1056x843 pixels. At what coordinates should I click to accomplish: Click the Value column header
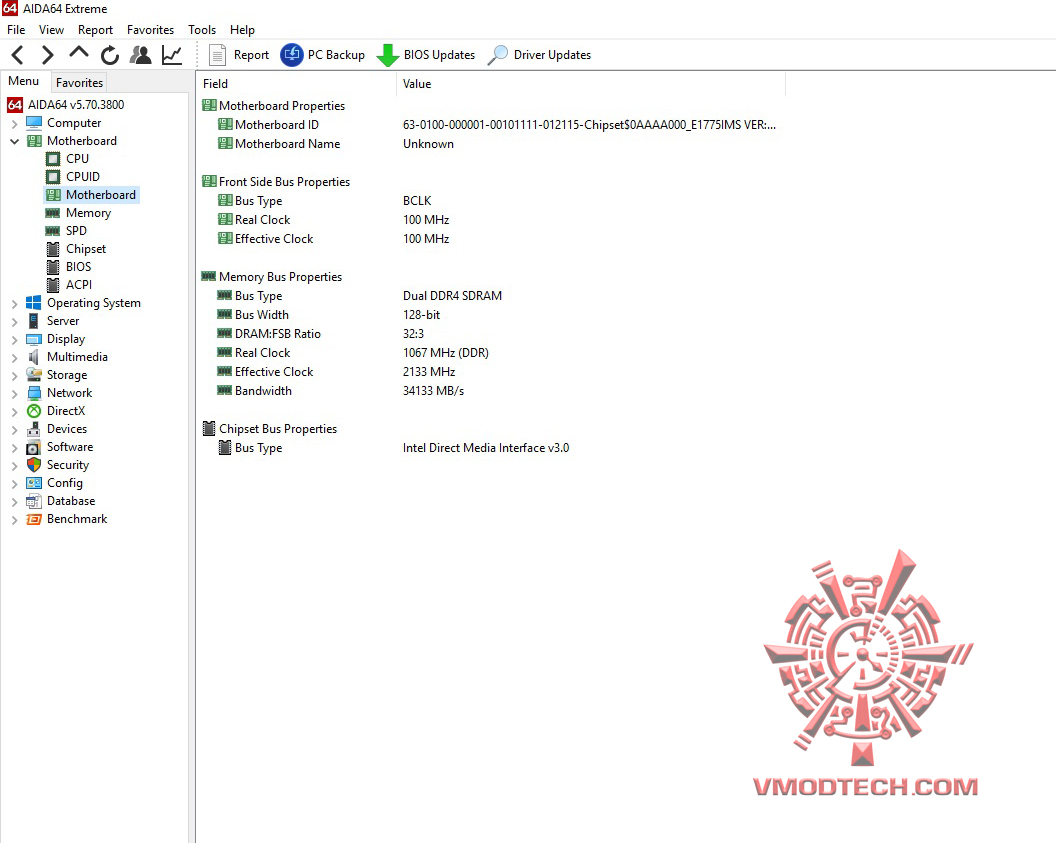(x=591, y=84)
